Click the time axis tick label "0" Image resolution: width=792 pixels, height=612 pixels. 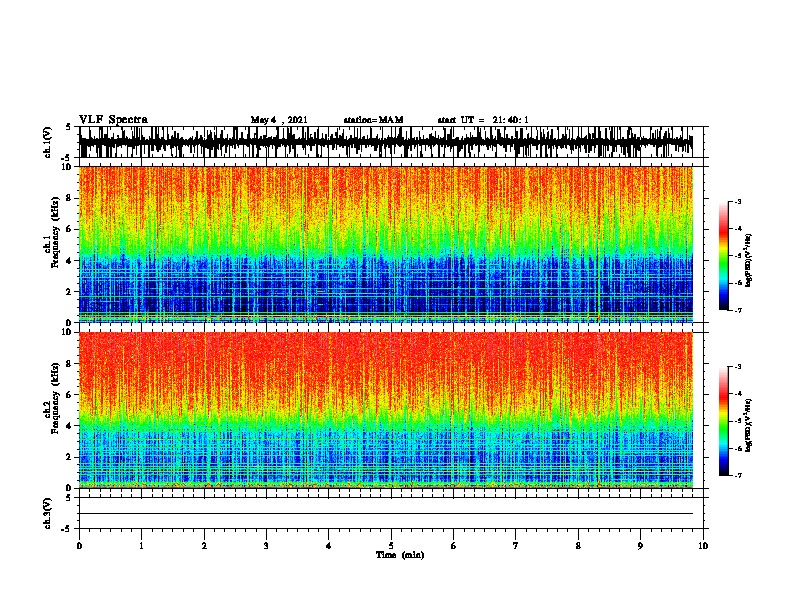coord(79,545)
